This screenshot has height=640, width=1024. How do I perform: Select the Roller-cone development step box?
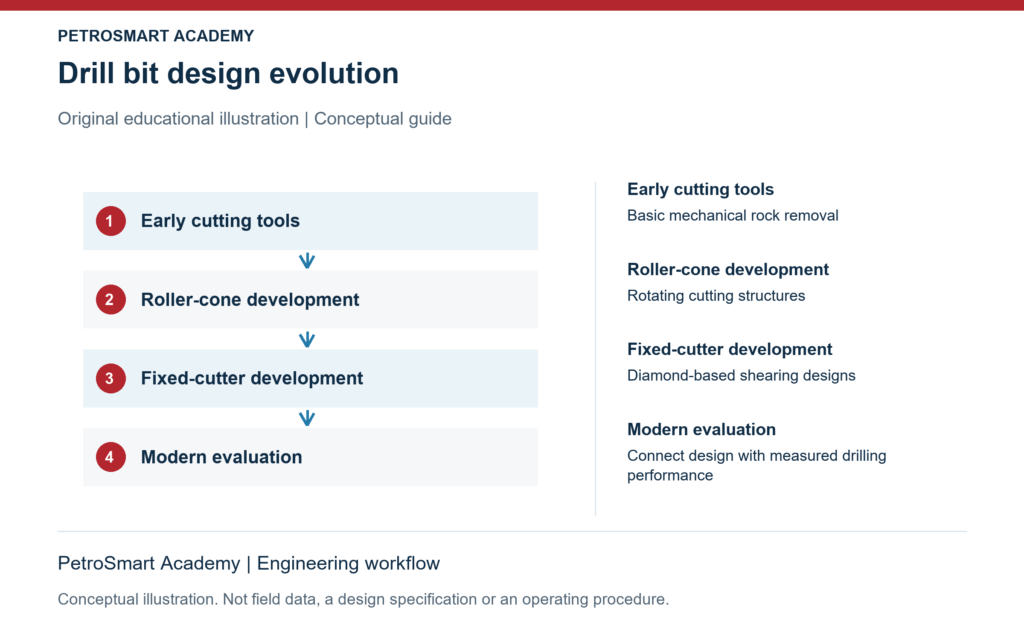click(310, 300)
